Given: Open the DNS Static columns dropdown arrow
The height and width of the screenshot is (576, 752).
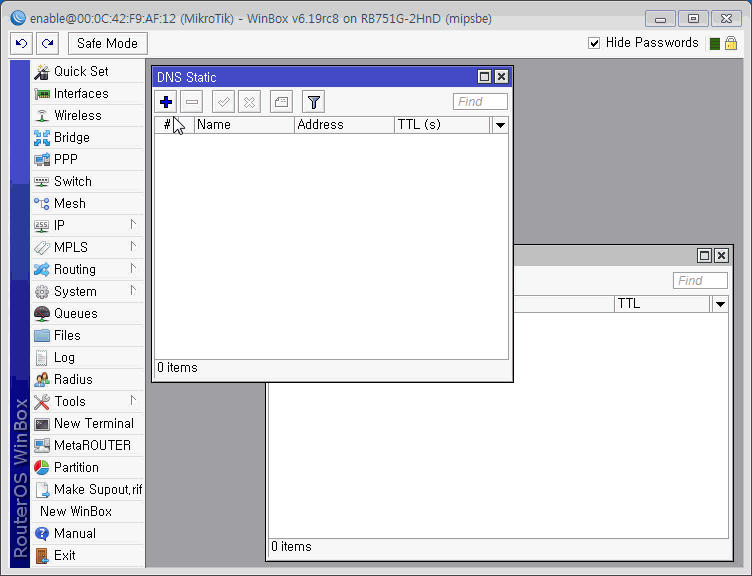Looking at the screenshot, I should (500, 125).
